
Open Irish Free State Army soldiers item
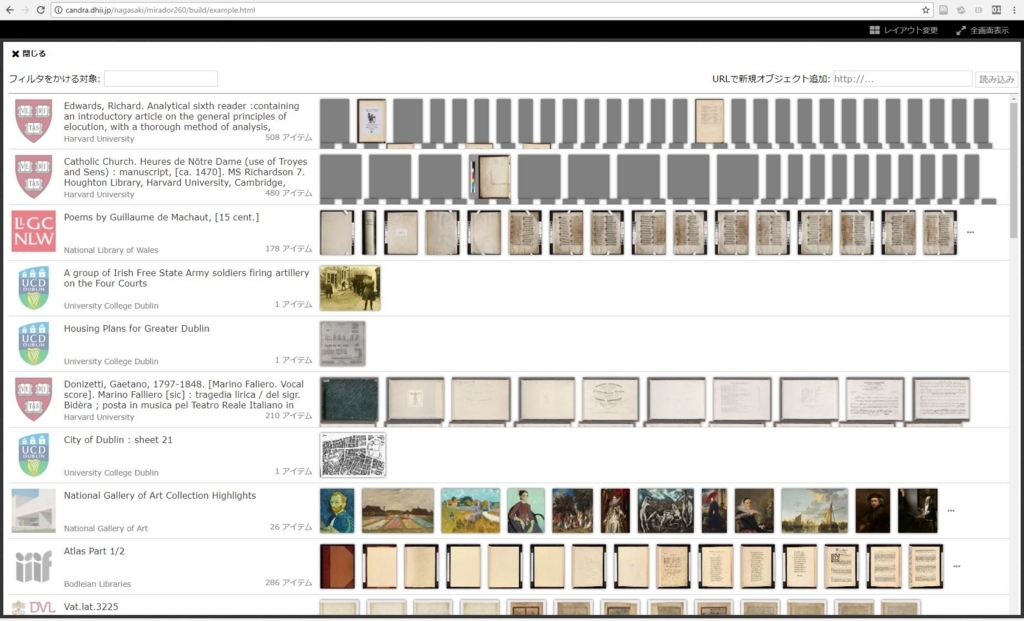pos(186,278)
